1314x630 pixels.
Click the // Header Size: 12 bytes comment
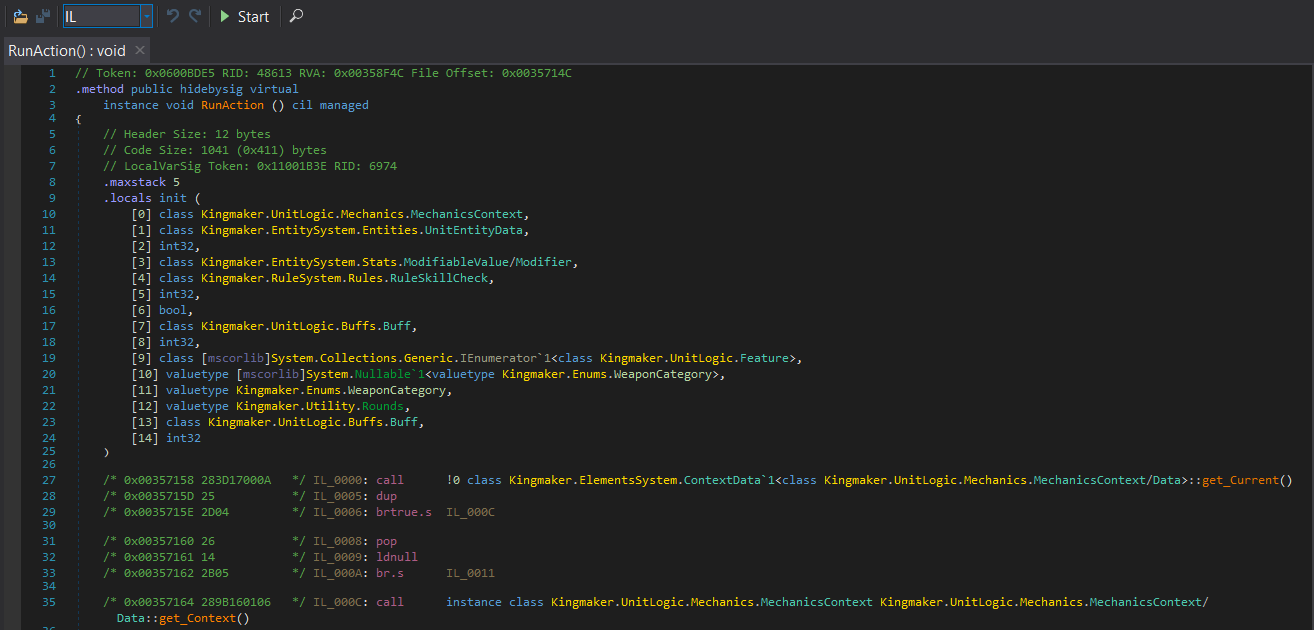[x=187, y=134]
